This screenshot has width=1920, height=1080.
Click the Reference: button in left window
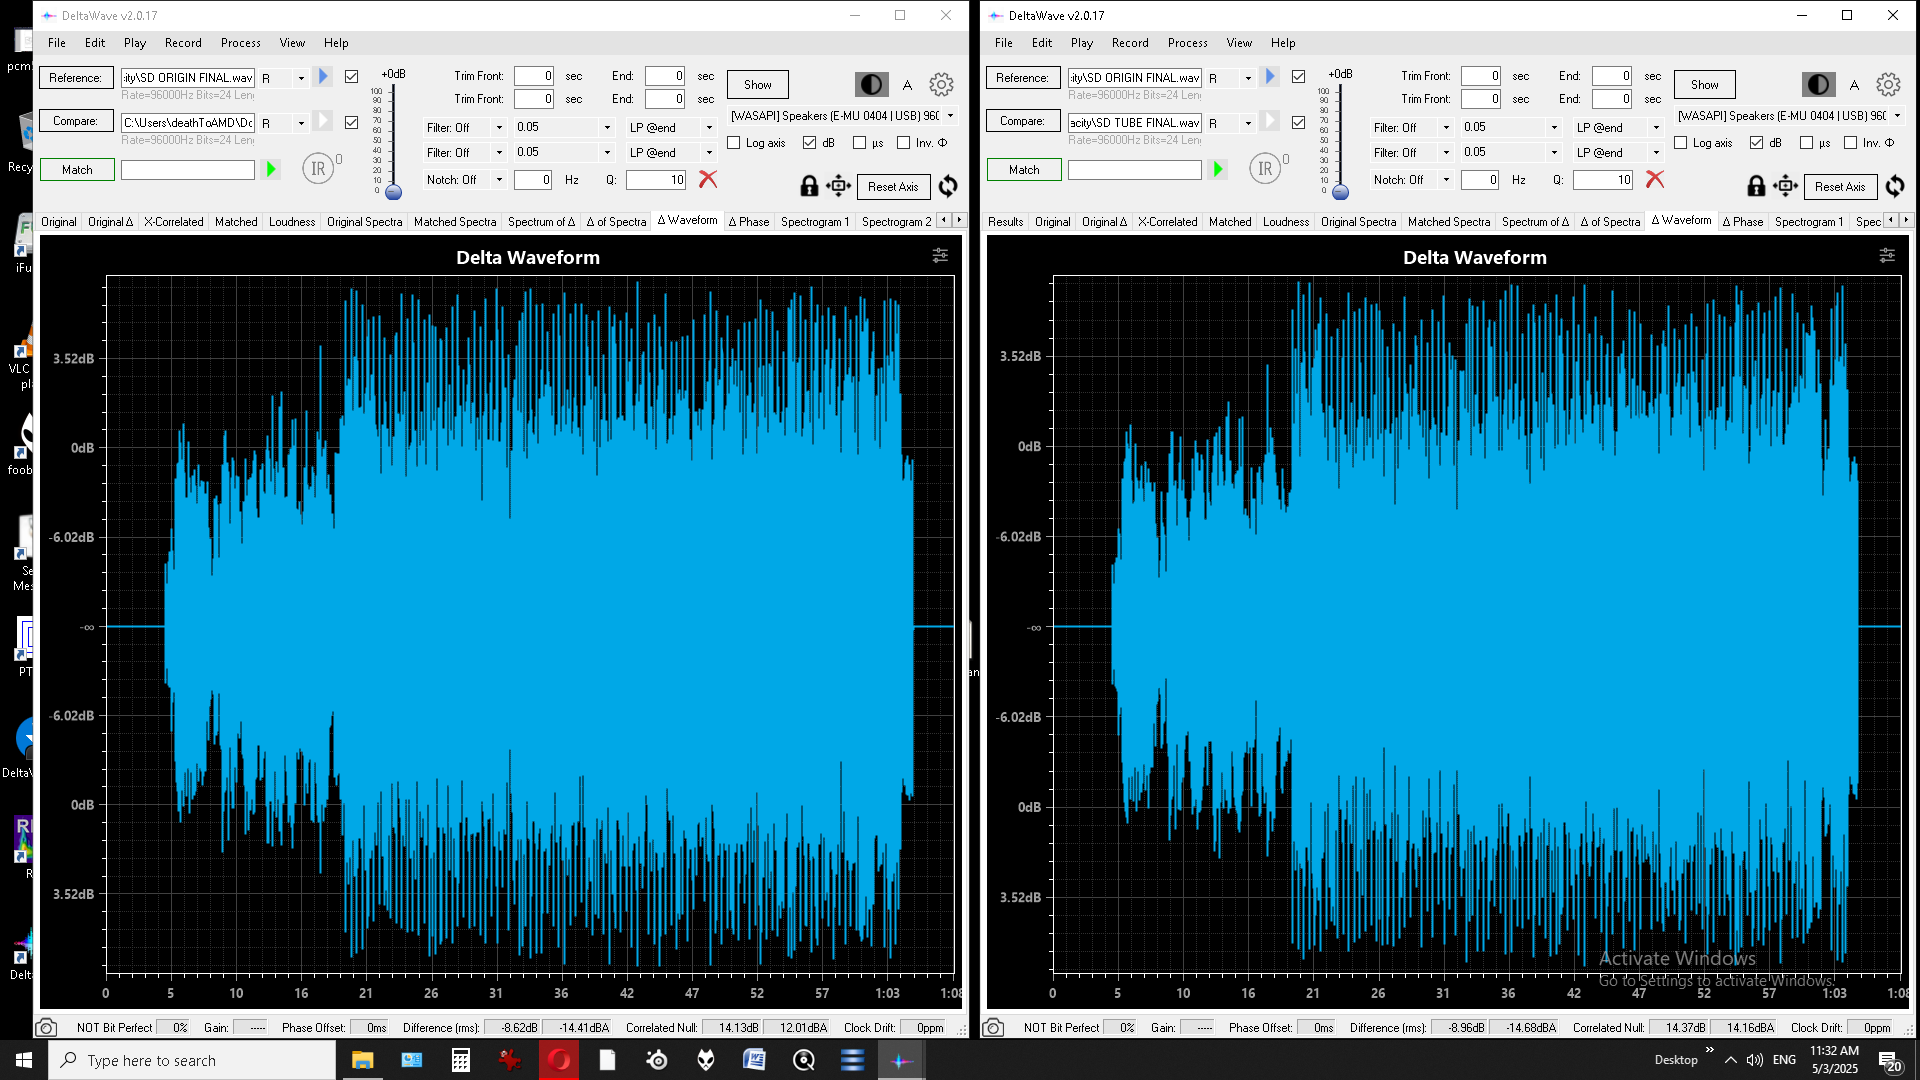tap(76, 78)
